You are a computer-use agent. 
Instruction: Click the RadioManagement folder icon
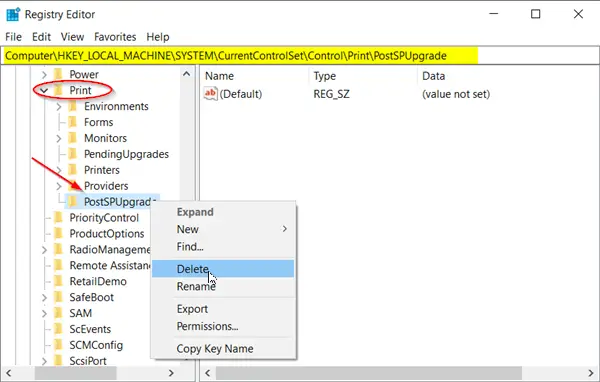(58, 249)
